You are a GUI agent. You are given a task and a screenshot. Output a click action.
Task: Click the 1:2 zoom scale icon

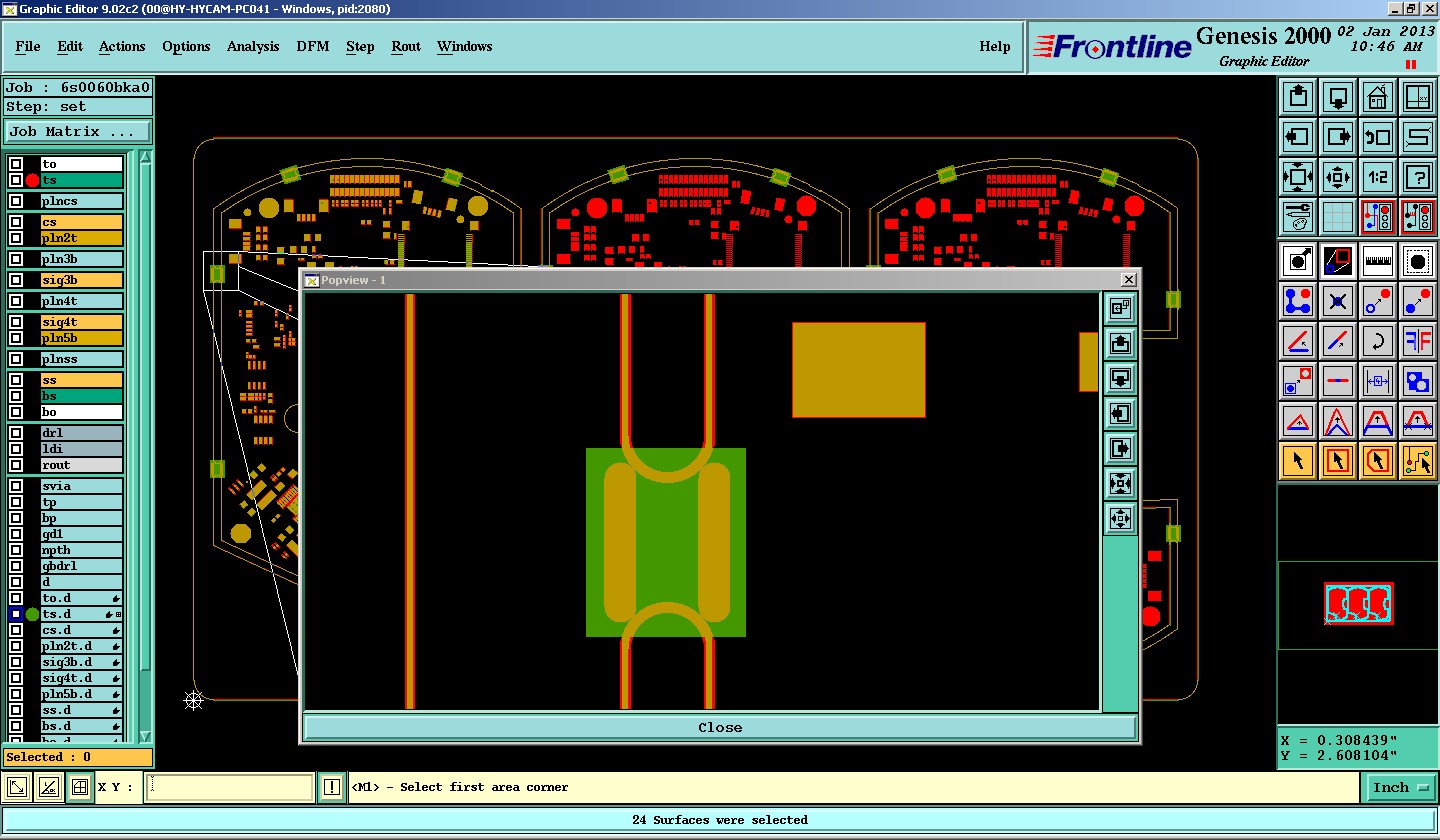click(1377, 177)
